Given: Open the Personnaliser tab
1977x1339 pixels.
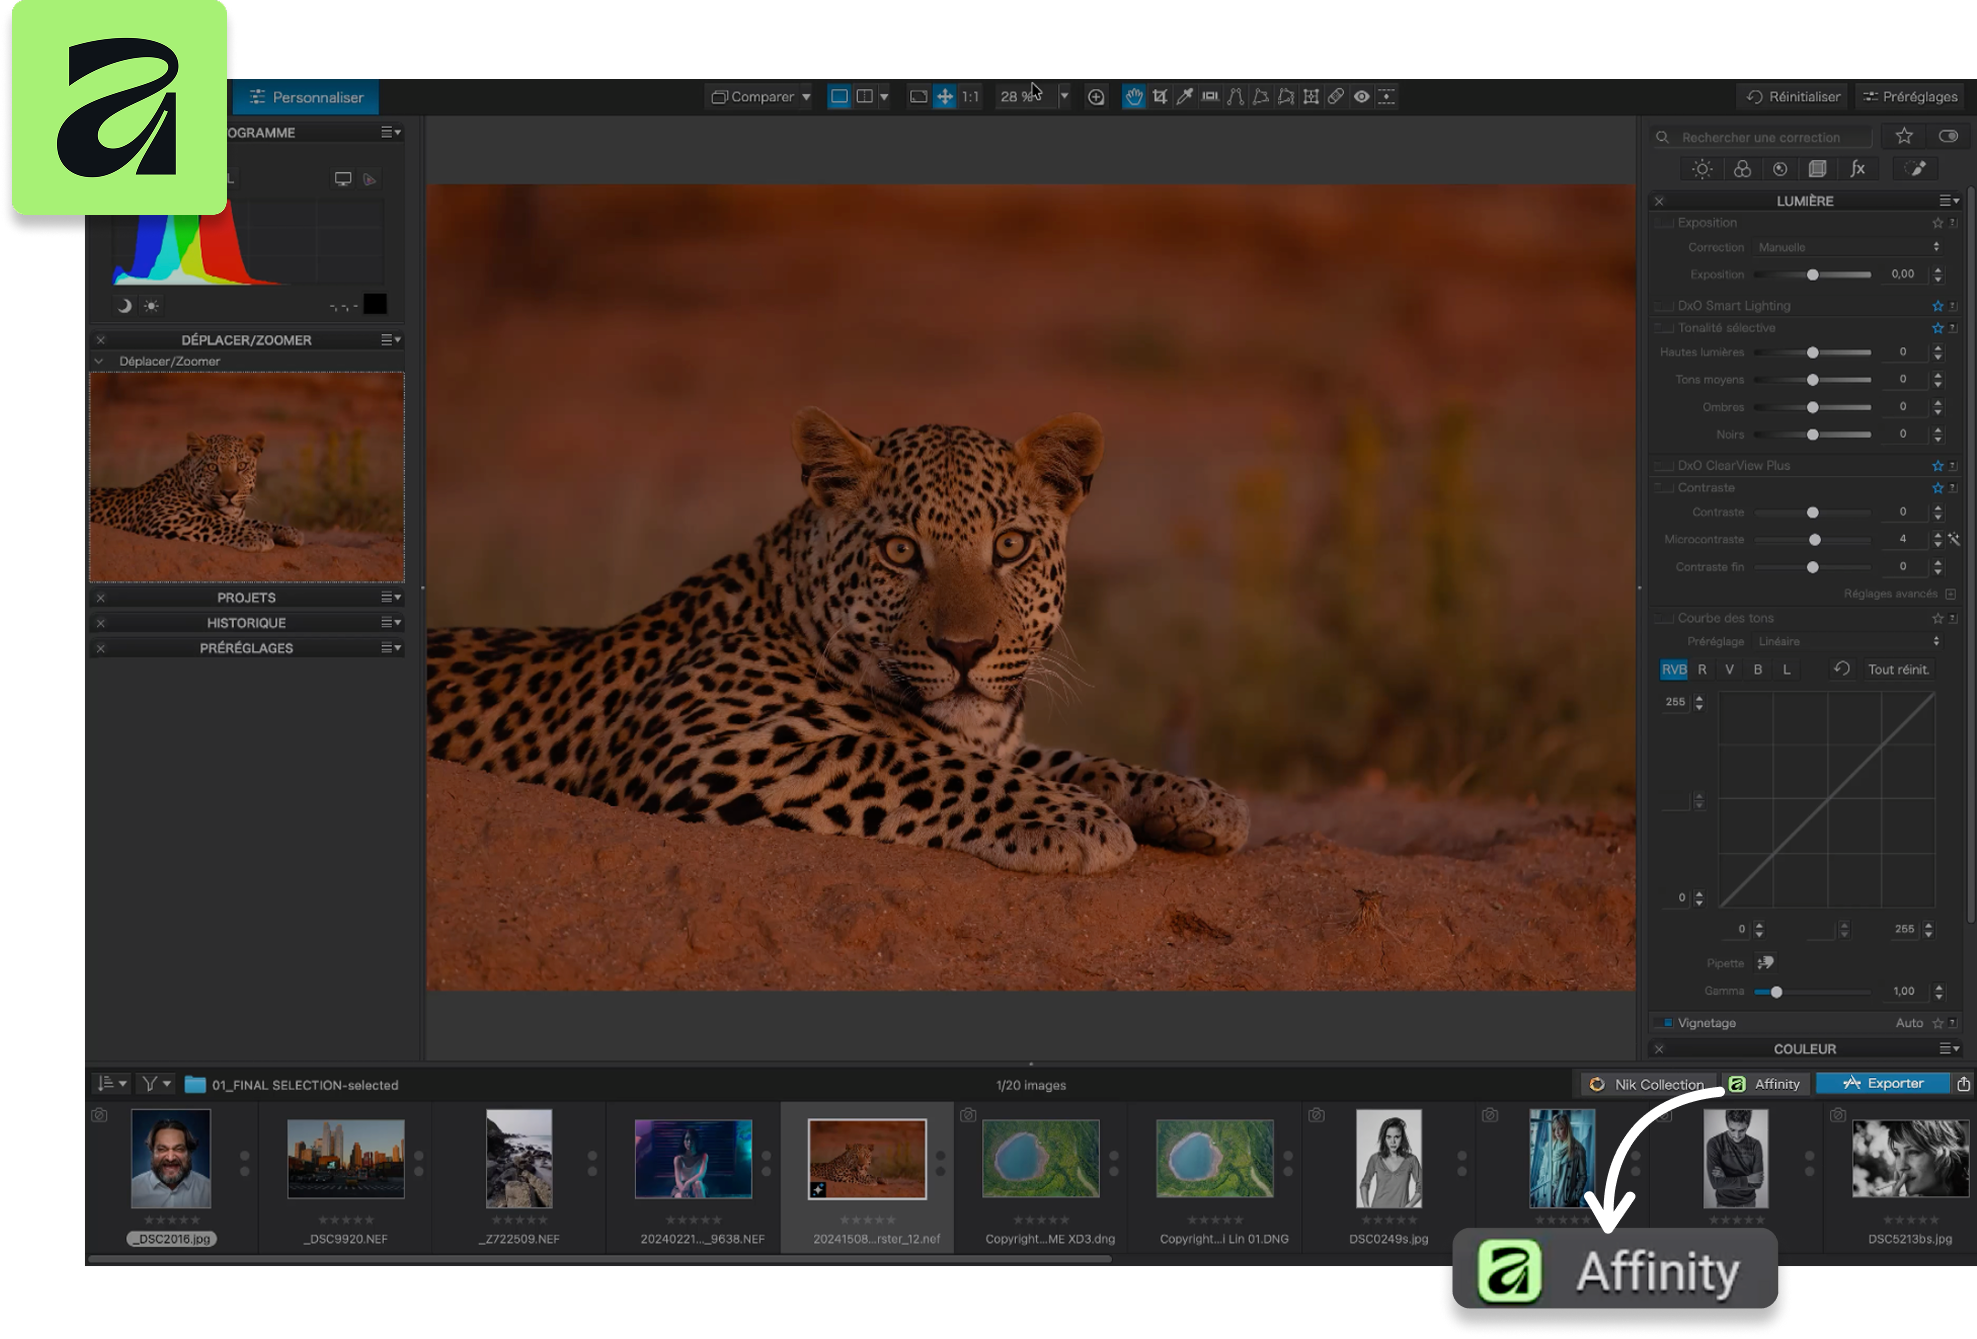Looking at the screenshot, I should point(305,97).
